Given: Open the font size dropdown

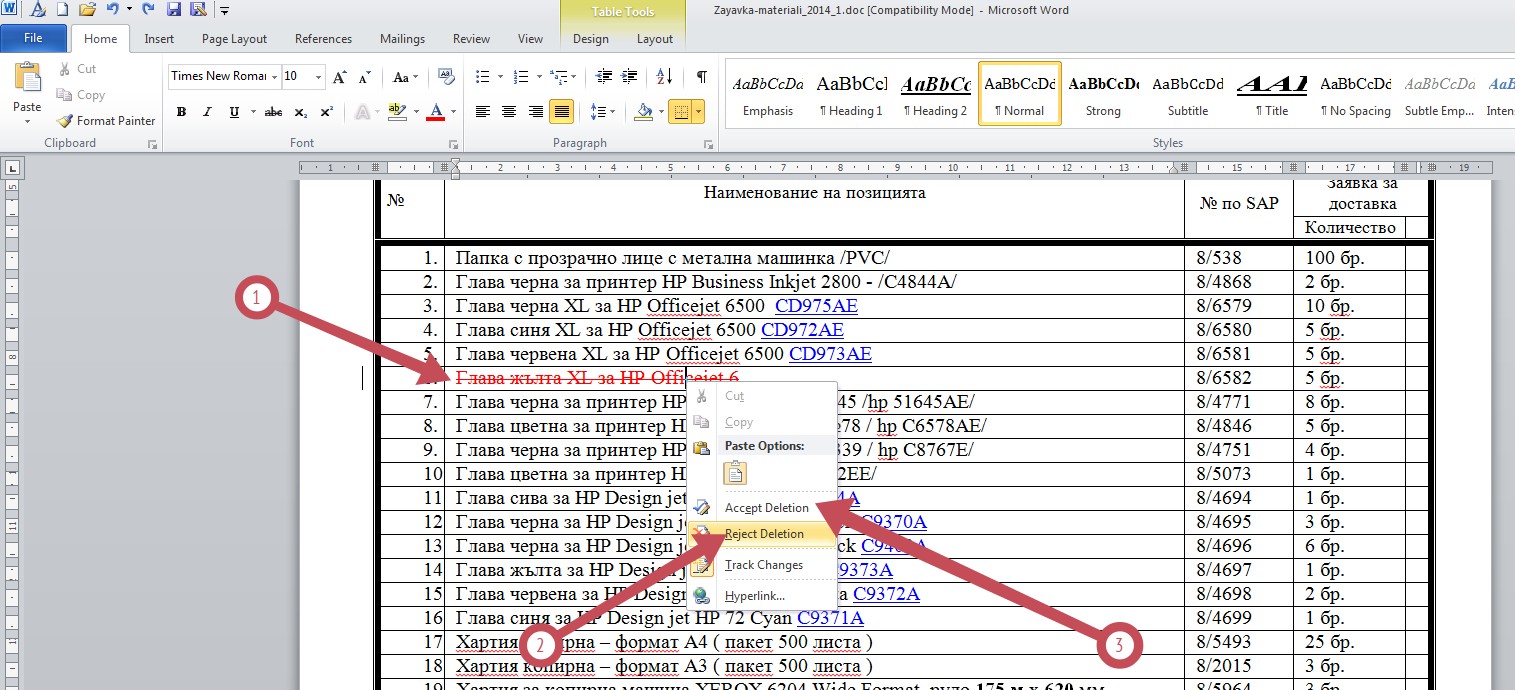Looking at the screenshot, I should [x=319, y=76].
